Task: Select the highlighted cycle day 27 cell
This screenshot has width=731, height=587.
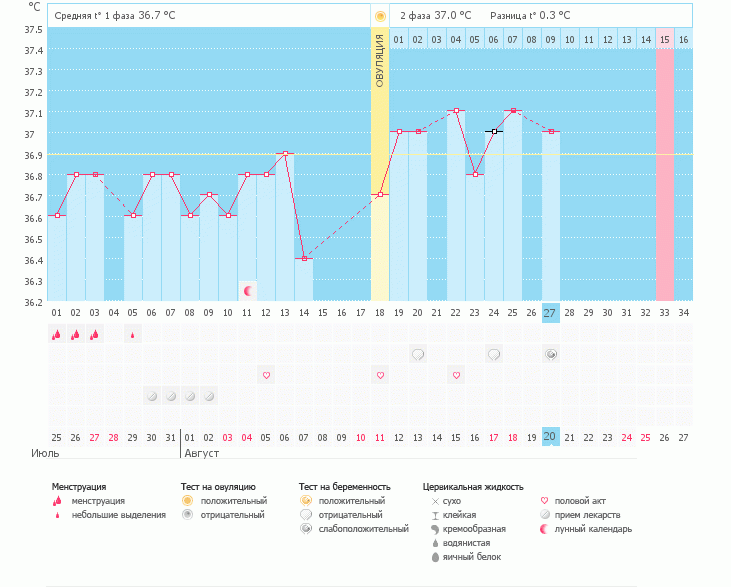Action: tap(551, 313)
